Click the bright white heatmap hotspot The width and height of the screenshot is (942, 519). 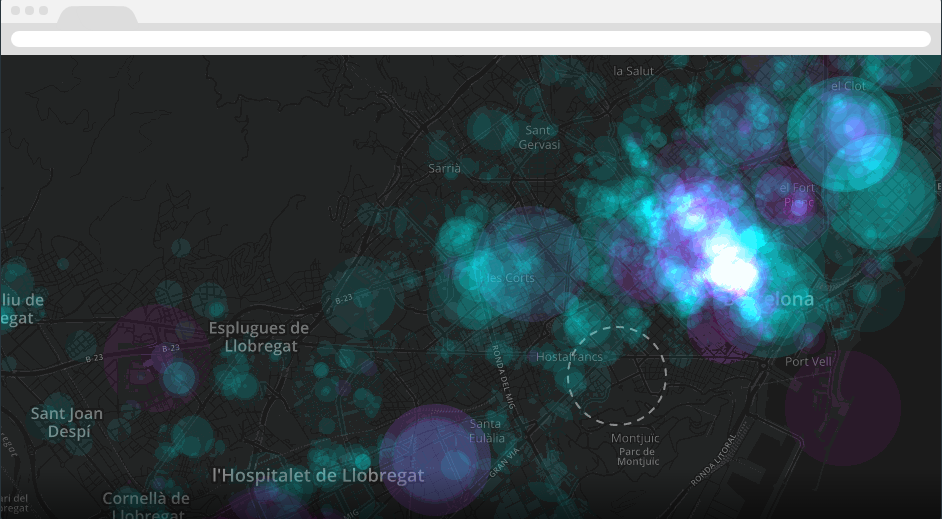(730, 269)
